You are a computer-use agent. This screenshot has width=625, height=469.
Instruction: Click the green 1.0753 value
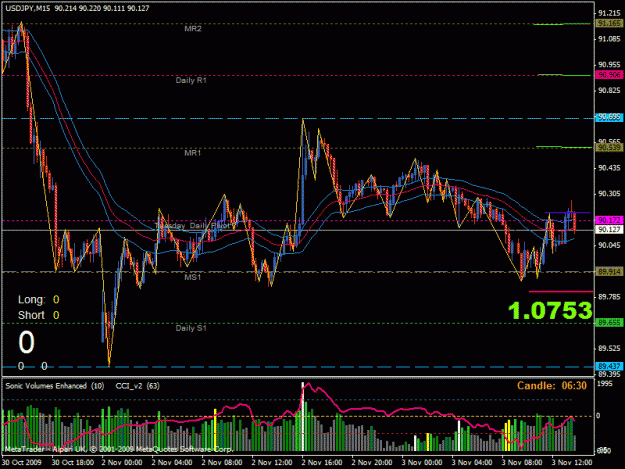550,311
